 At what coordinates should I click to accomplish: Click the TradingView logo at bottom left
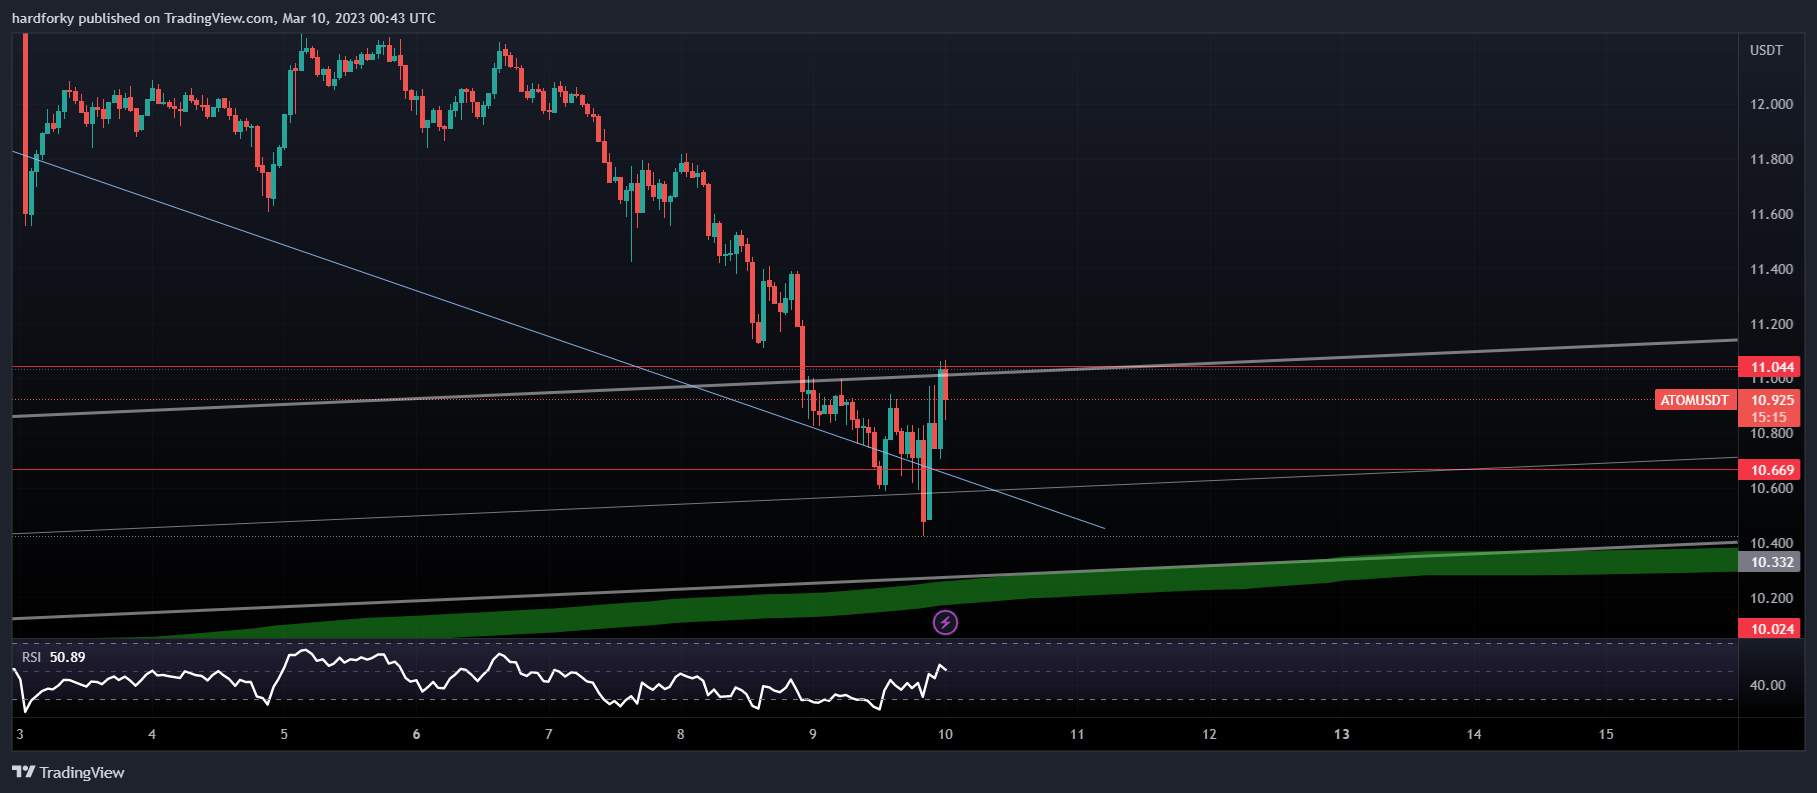68,772
